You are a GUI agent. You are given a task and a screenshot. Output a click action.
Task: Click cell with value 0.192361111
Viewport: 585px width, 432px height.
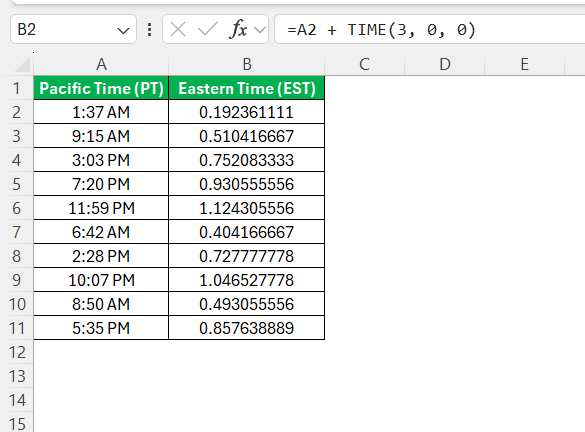point(247,112)
